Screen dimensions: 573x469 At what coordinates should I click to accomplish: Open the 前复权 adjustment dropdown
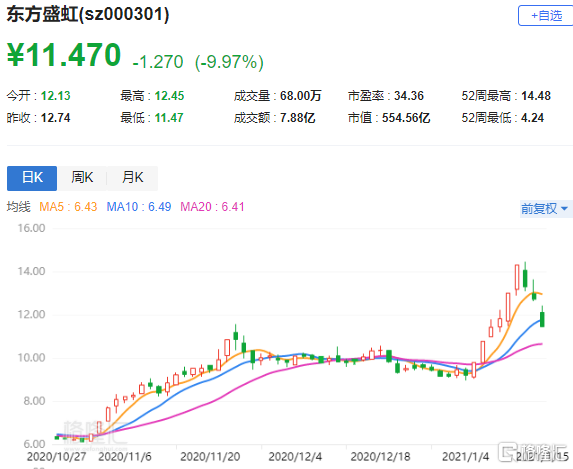tap(546, 209)
